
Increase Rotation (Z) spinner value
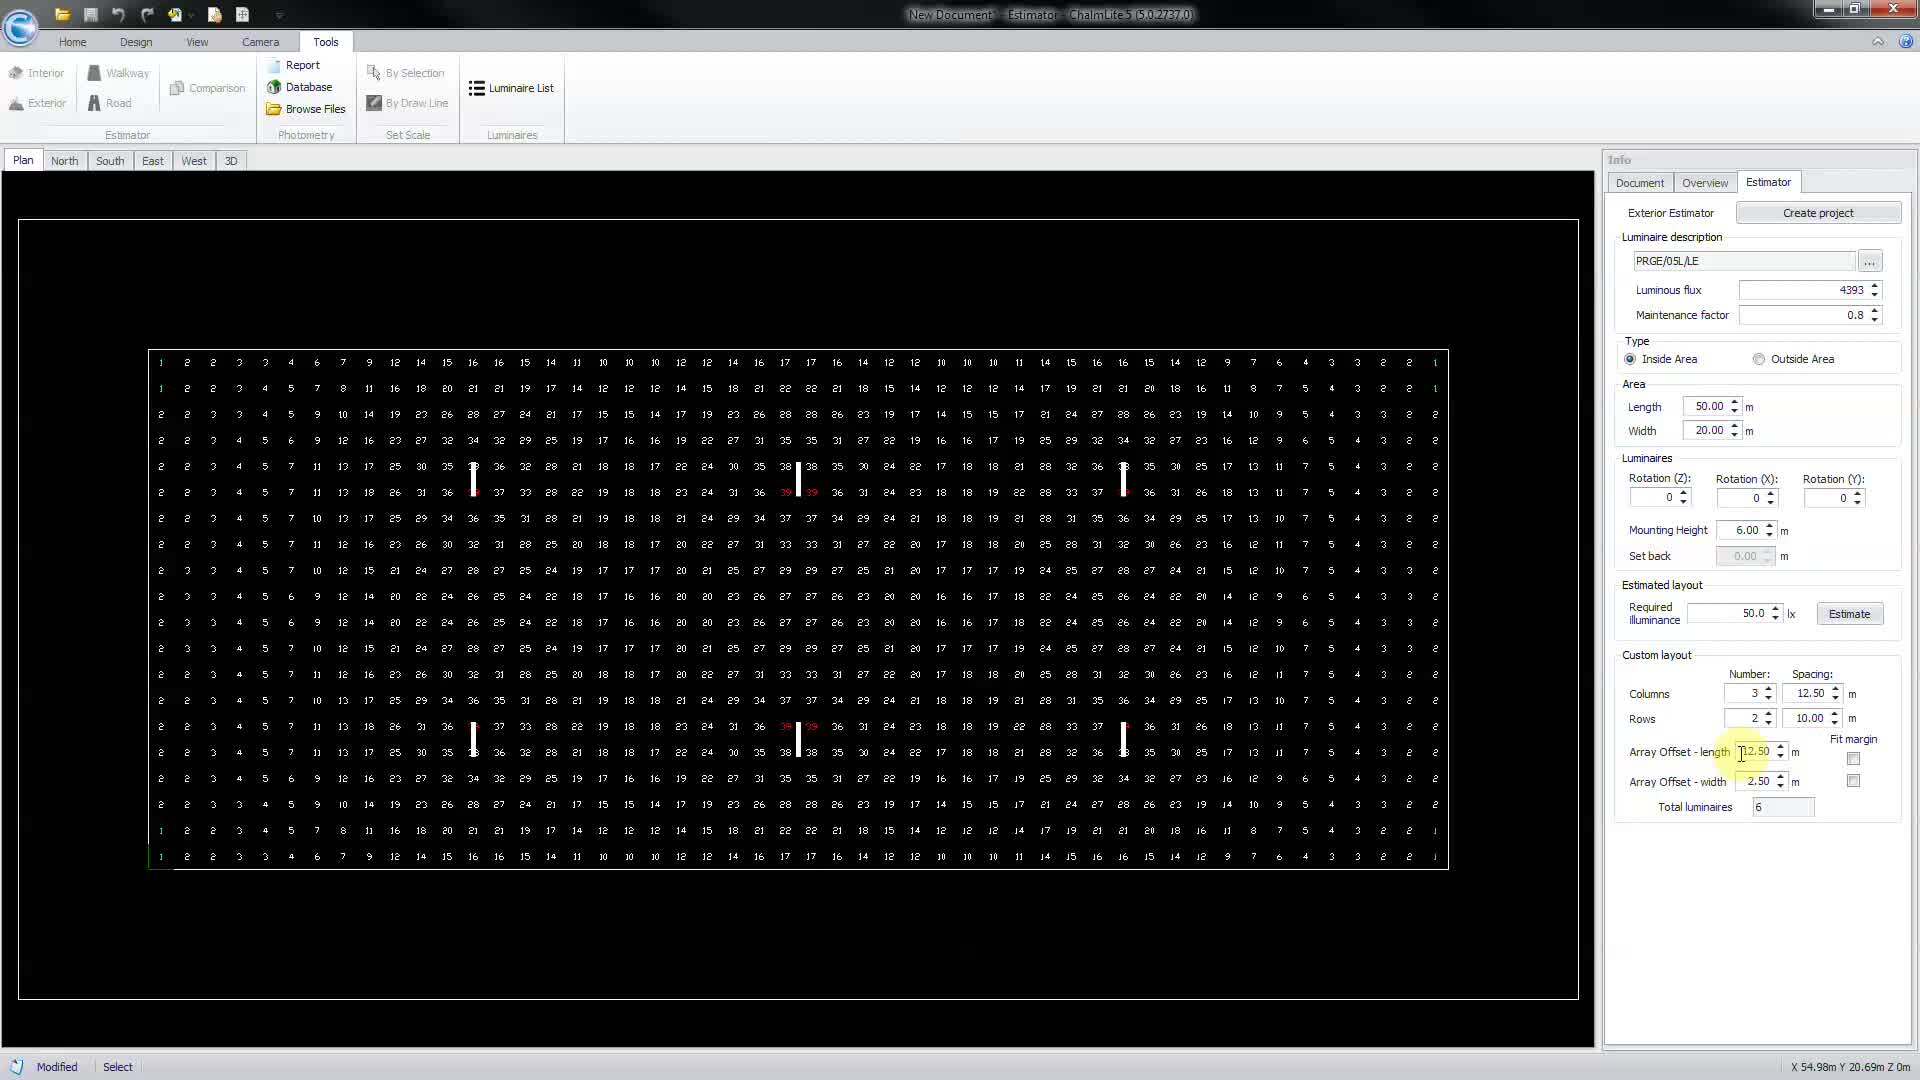pyautogui.click(x=1684, y=494)
